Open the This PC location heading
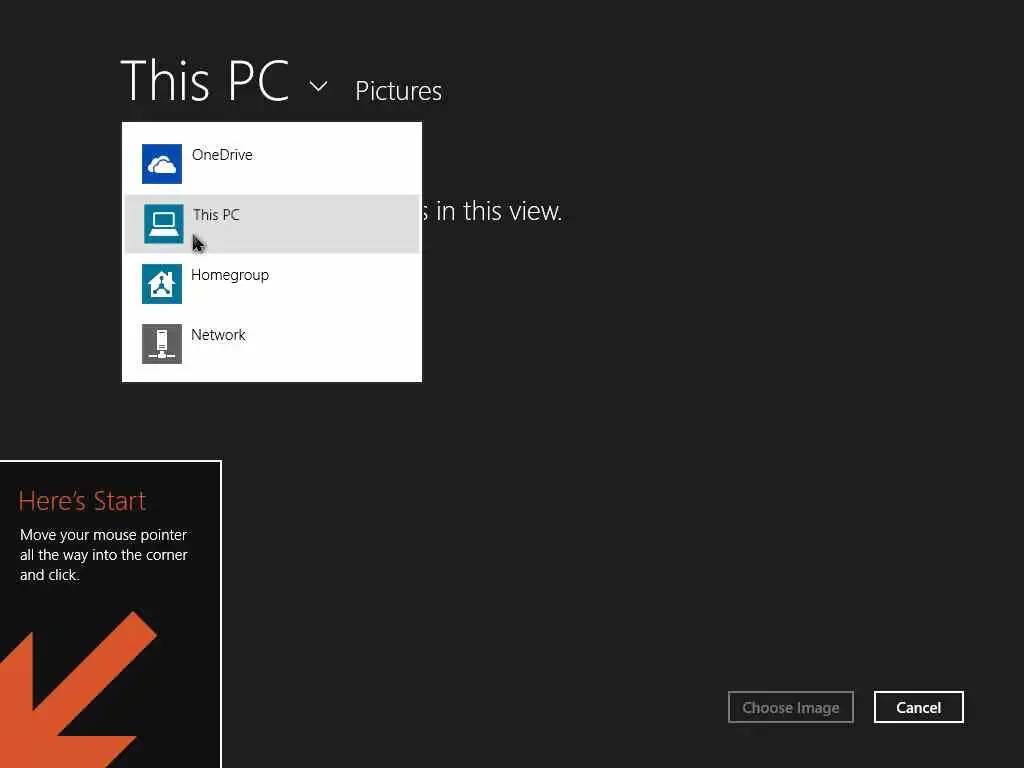1024x768 pixels. coord(205,80)
